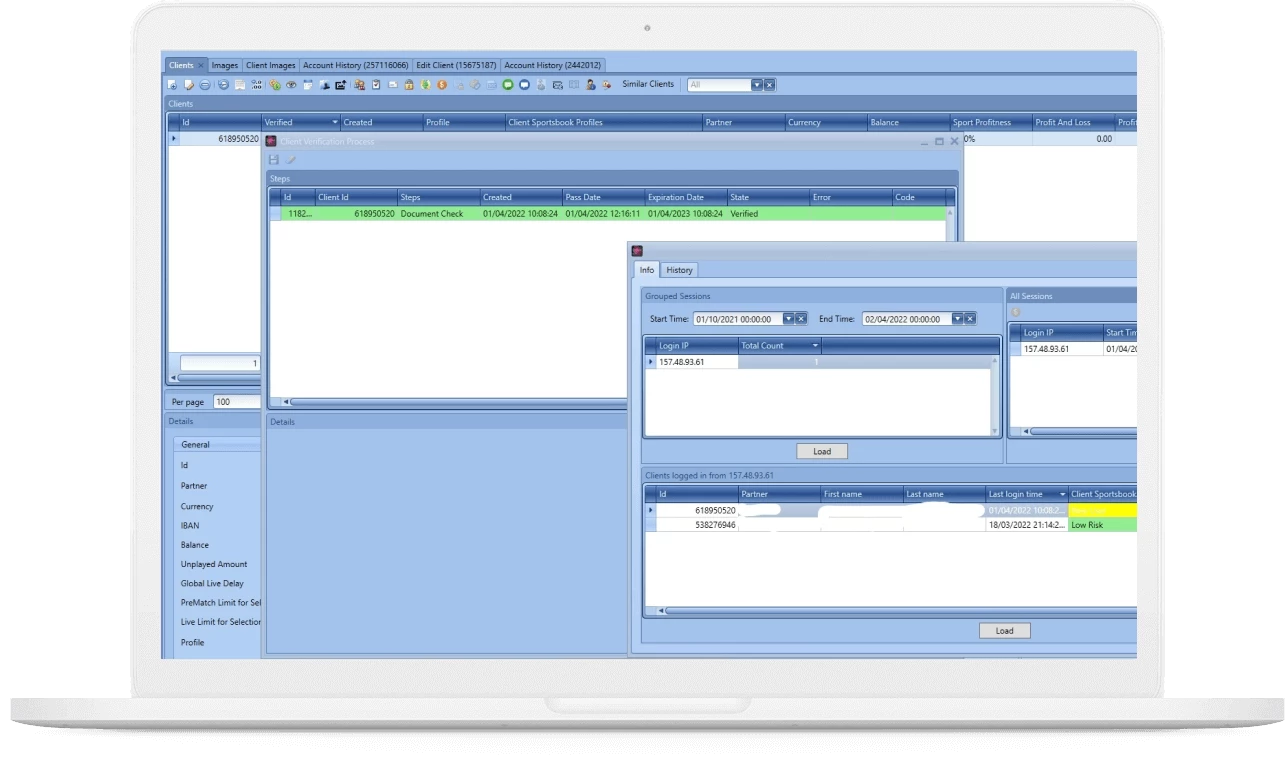The width and height of the screenshot is (1285, 768).
Task: Select the green Low Risk status cell
Action: pos(1101,523)
